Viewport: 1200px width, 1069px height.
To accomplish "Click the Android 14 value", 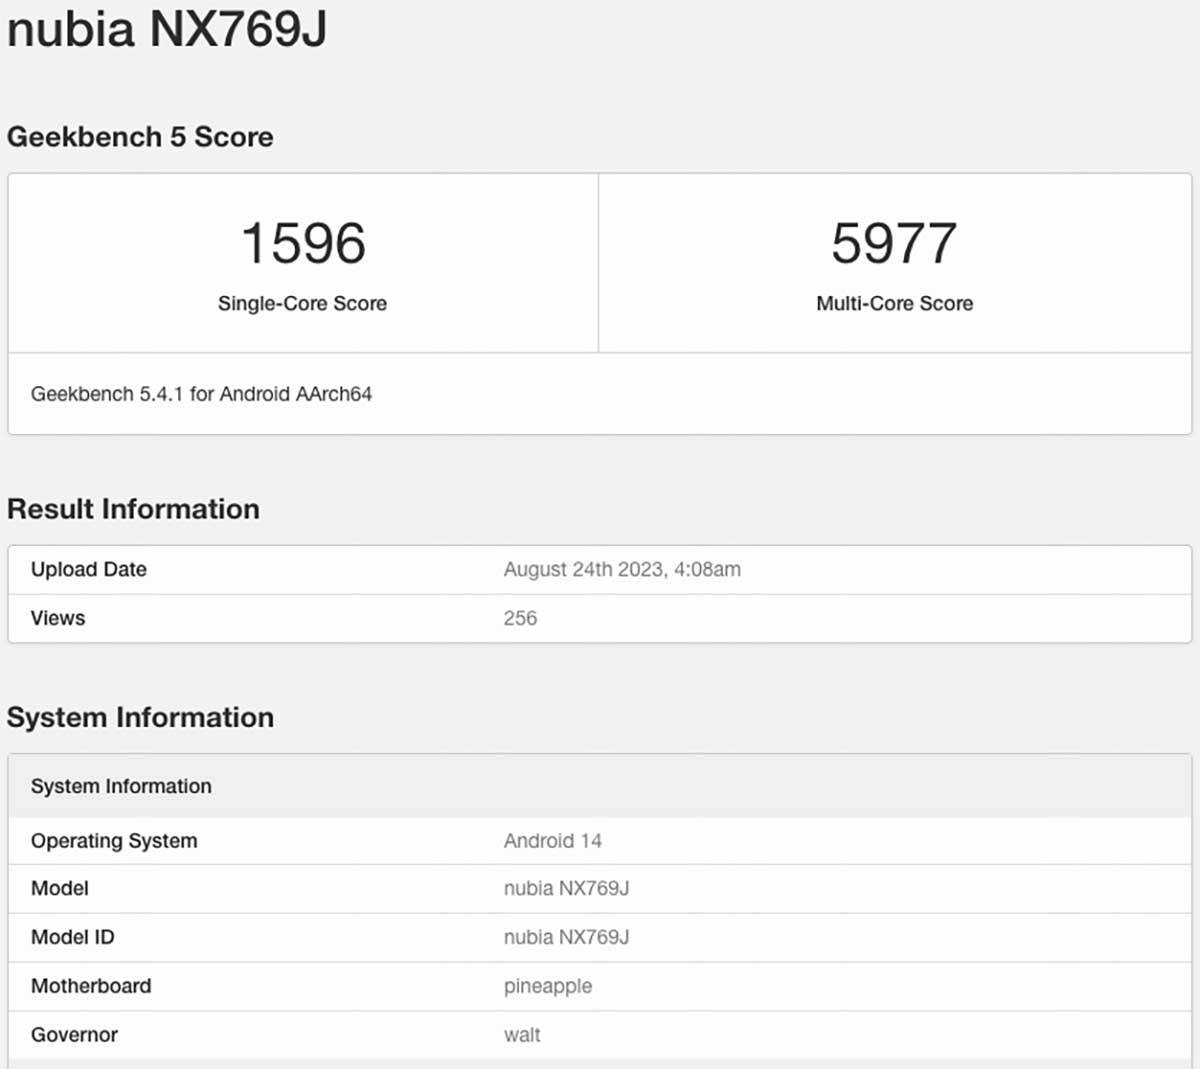I will pyautogui.click(x=552, y=841).
